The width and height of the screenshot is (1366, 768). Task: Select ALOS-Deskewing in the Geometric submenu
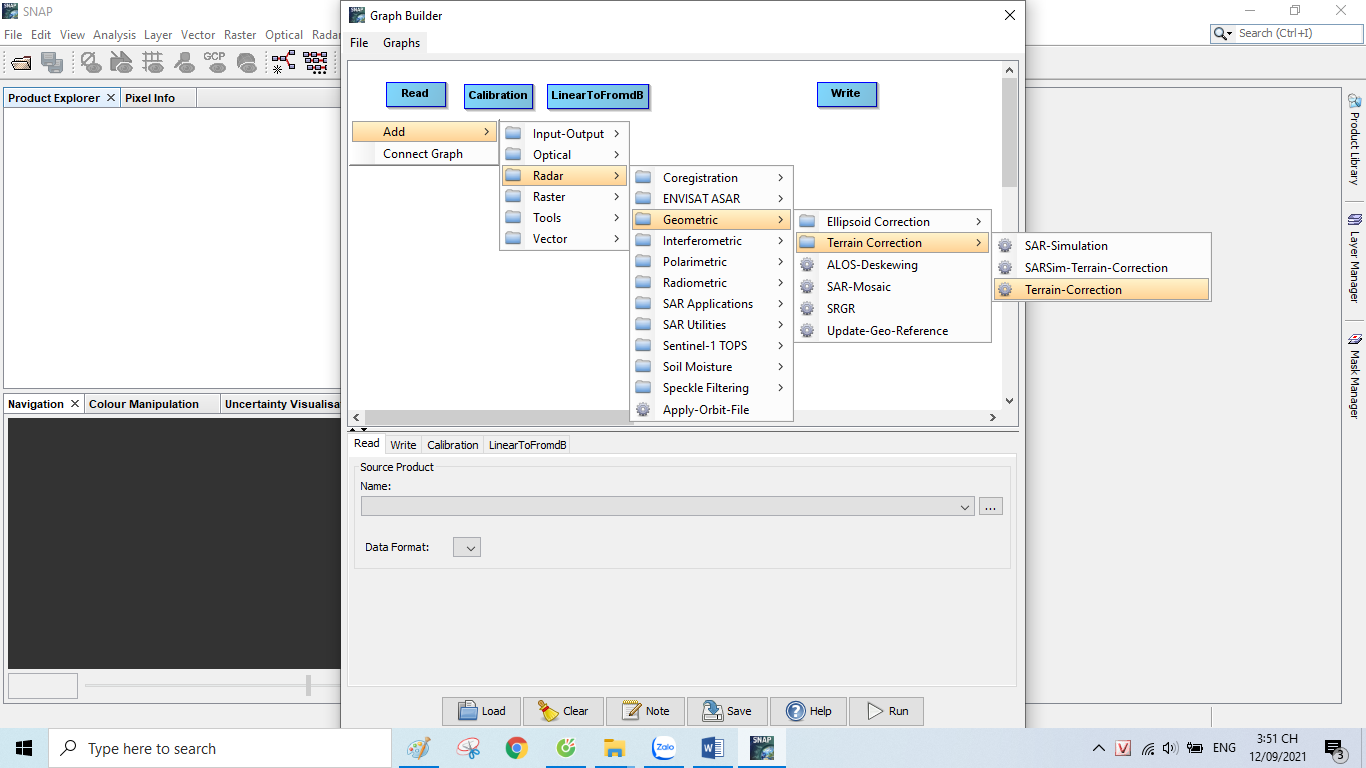pos(893,265)
